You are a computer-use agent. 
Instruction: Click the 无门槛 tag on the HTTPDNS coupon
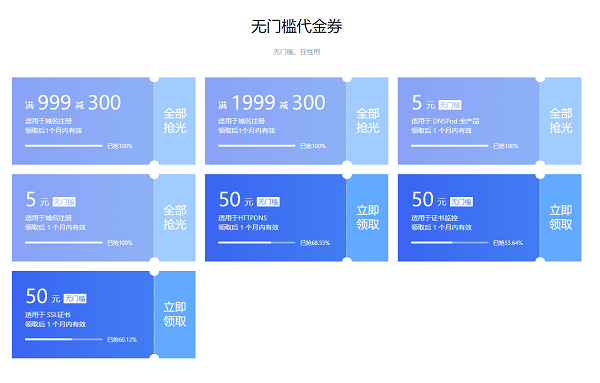click(x=268, y=202)
